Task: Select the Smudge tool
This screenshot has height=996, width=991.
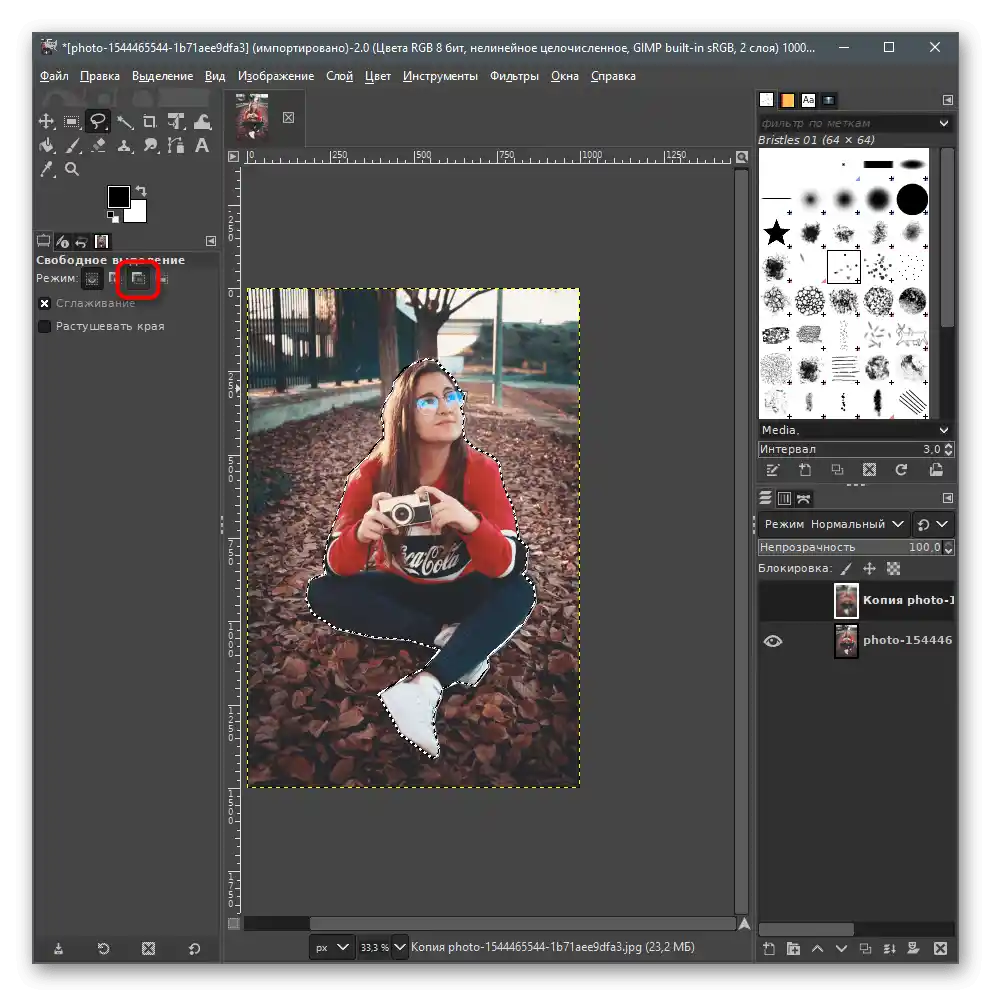Action: [150, 145]
